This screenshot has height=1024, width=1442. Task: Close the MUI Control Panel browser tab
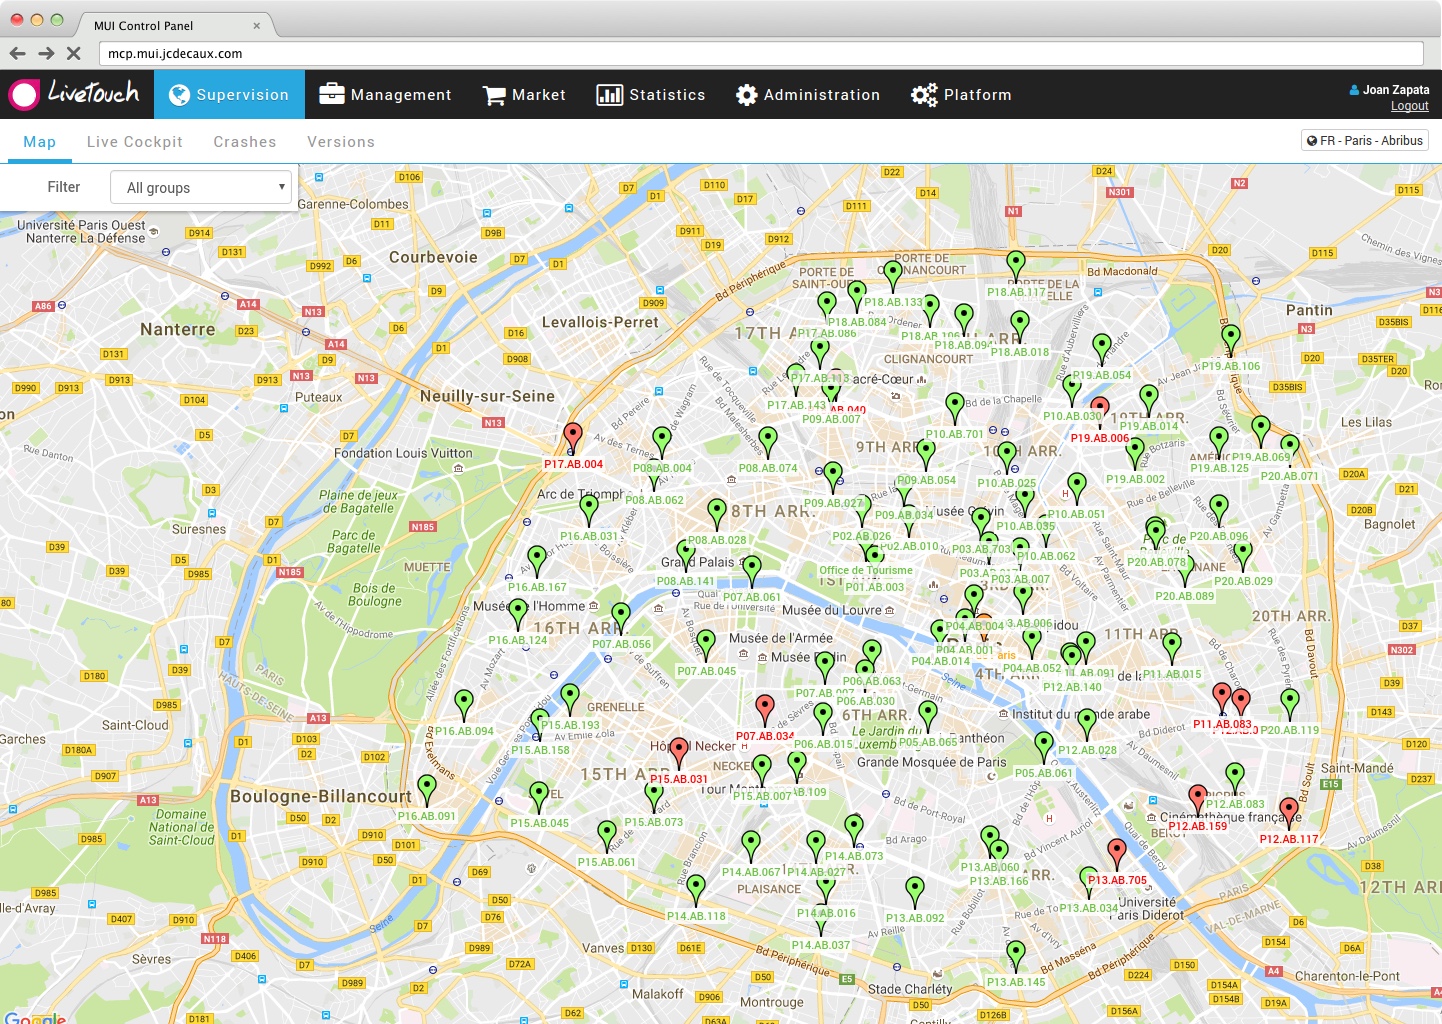[257, 26]
